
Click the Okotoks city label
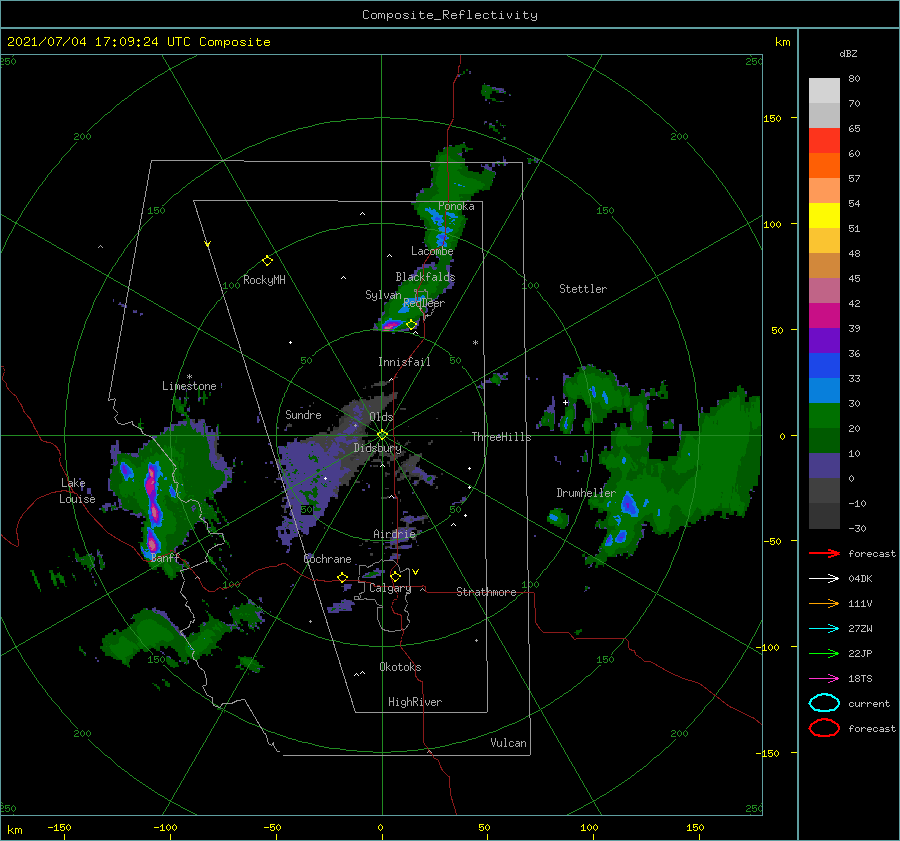[x=400, y=667]
